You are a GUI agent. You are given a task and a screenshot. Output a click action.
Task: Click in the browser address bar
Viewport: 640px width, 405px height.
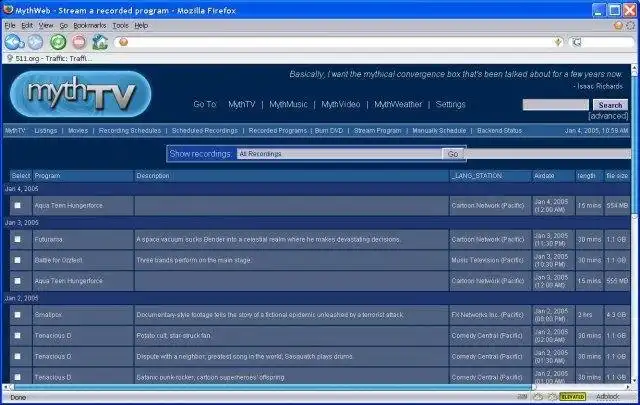(341, 42)
